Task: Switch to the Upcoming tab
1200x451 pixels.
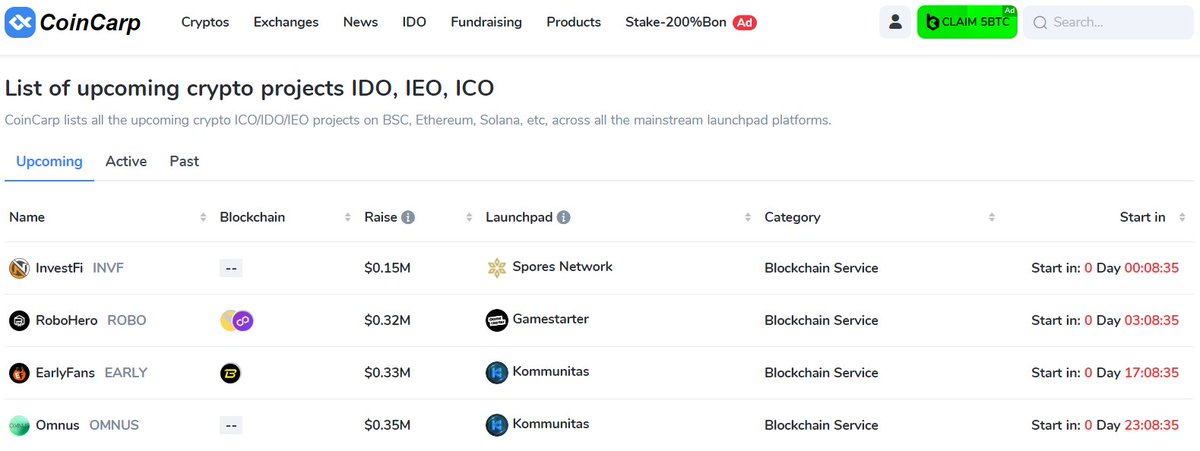Action: pyautogui.click(x=49, y=161)
